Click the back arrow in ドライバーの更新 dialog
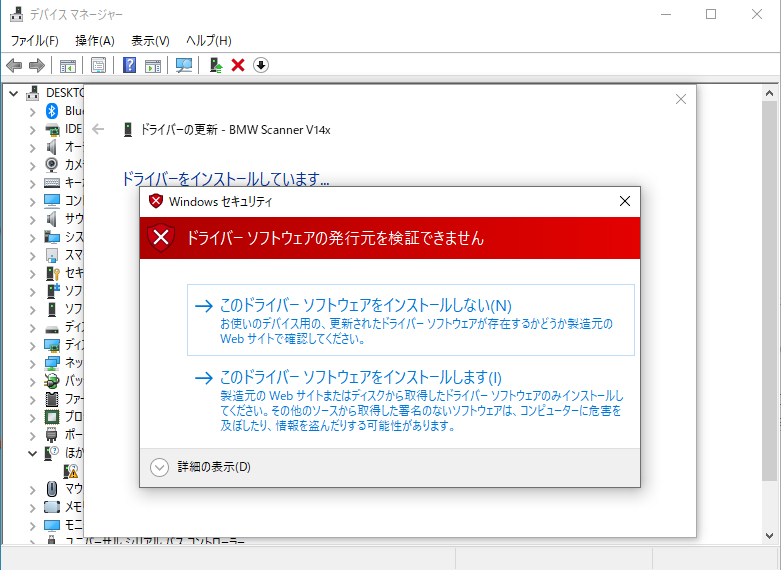Screen dimensions: 781x570 coord(98,130)
